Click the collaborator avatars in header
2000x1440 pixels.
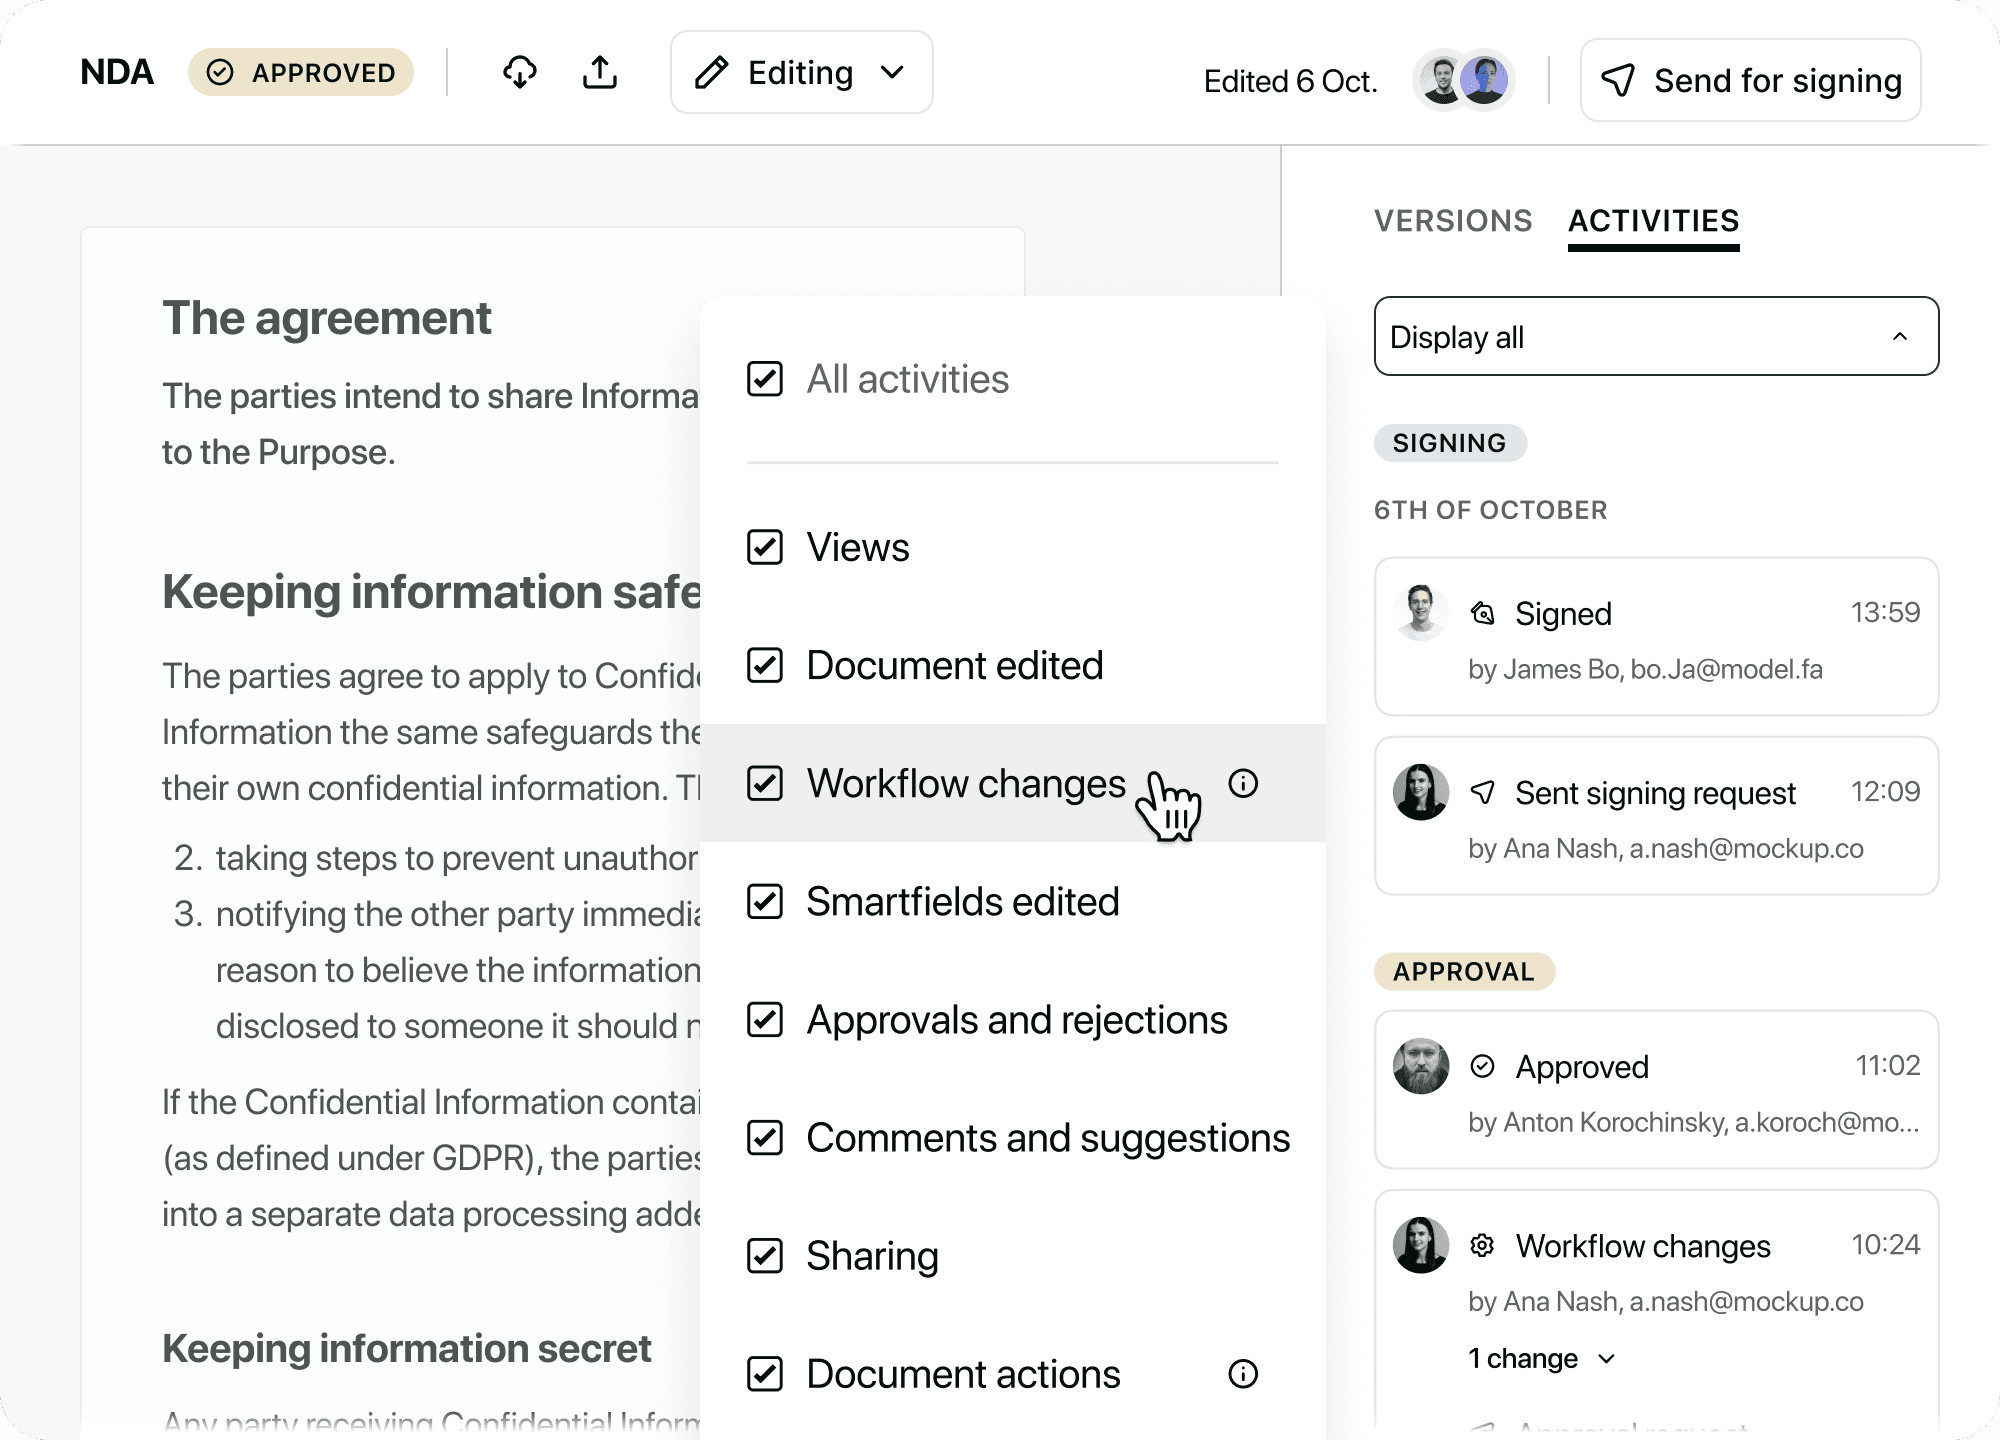(x=1464, y=79)
